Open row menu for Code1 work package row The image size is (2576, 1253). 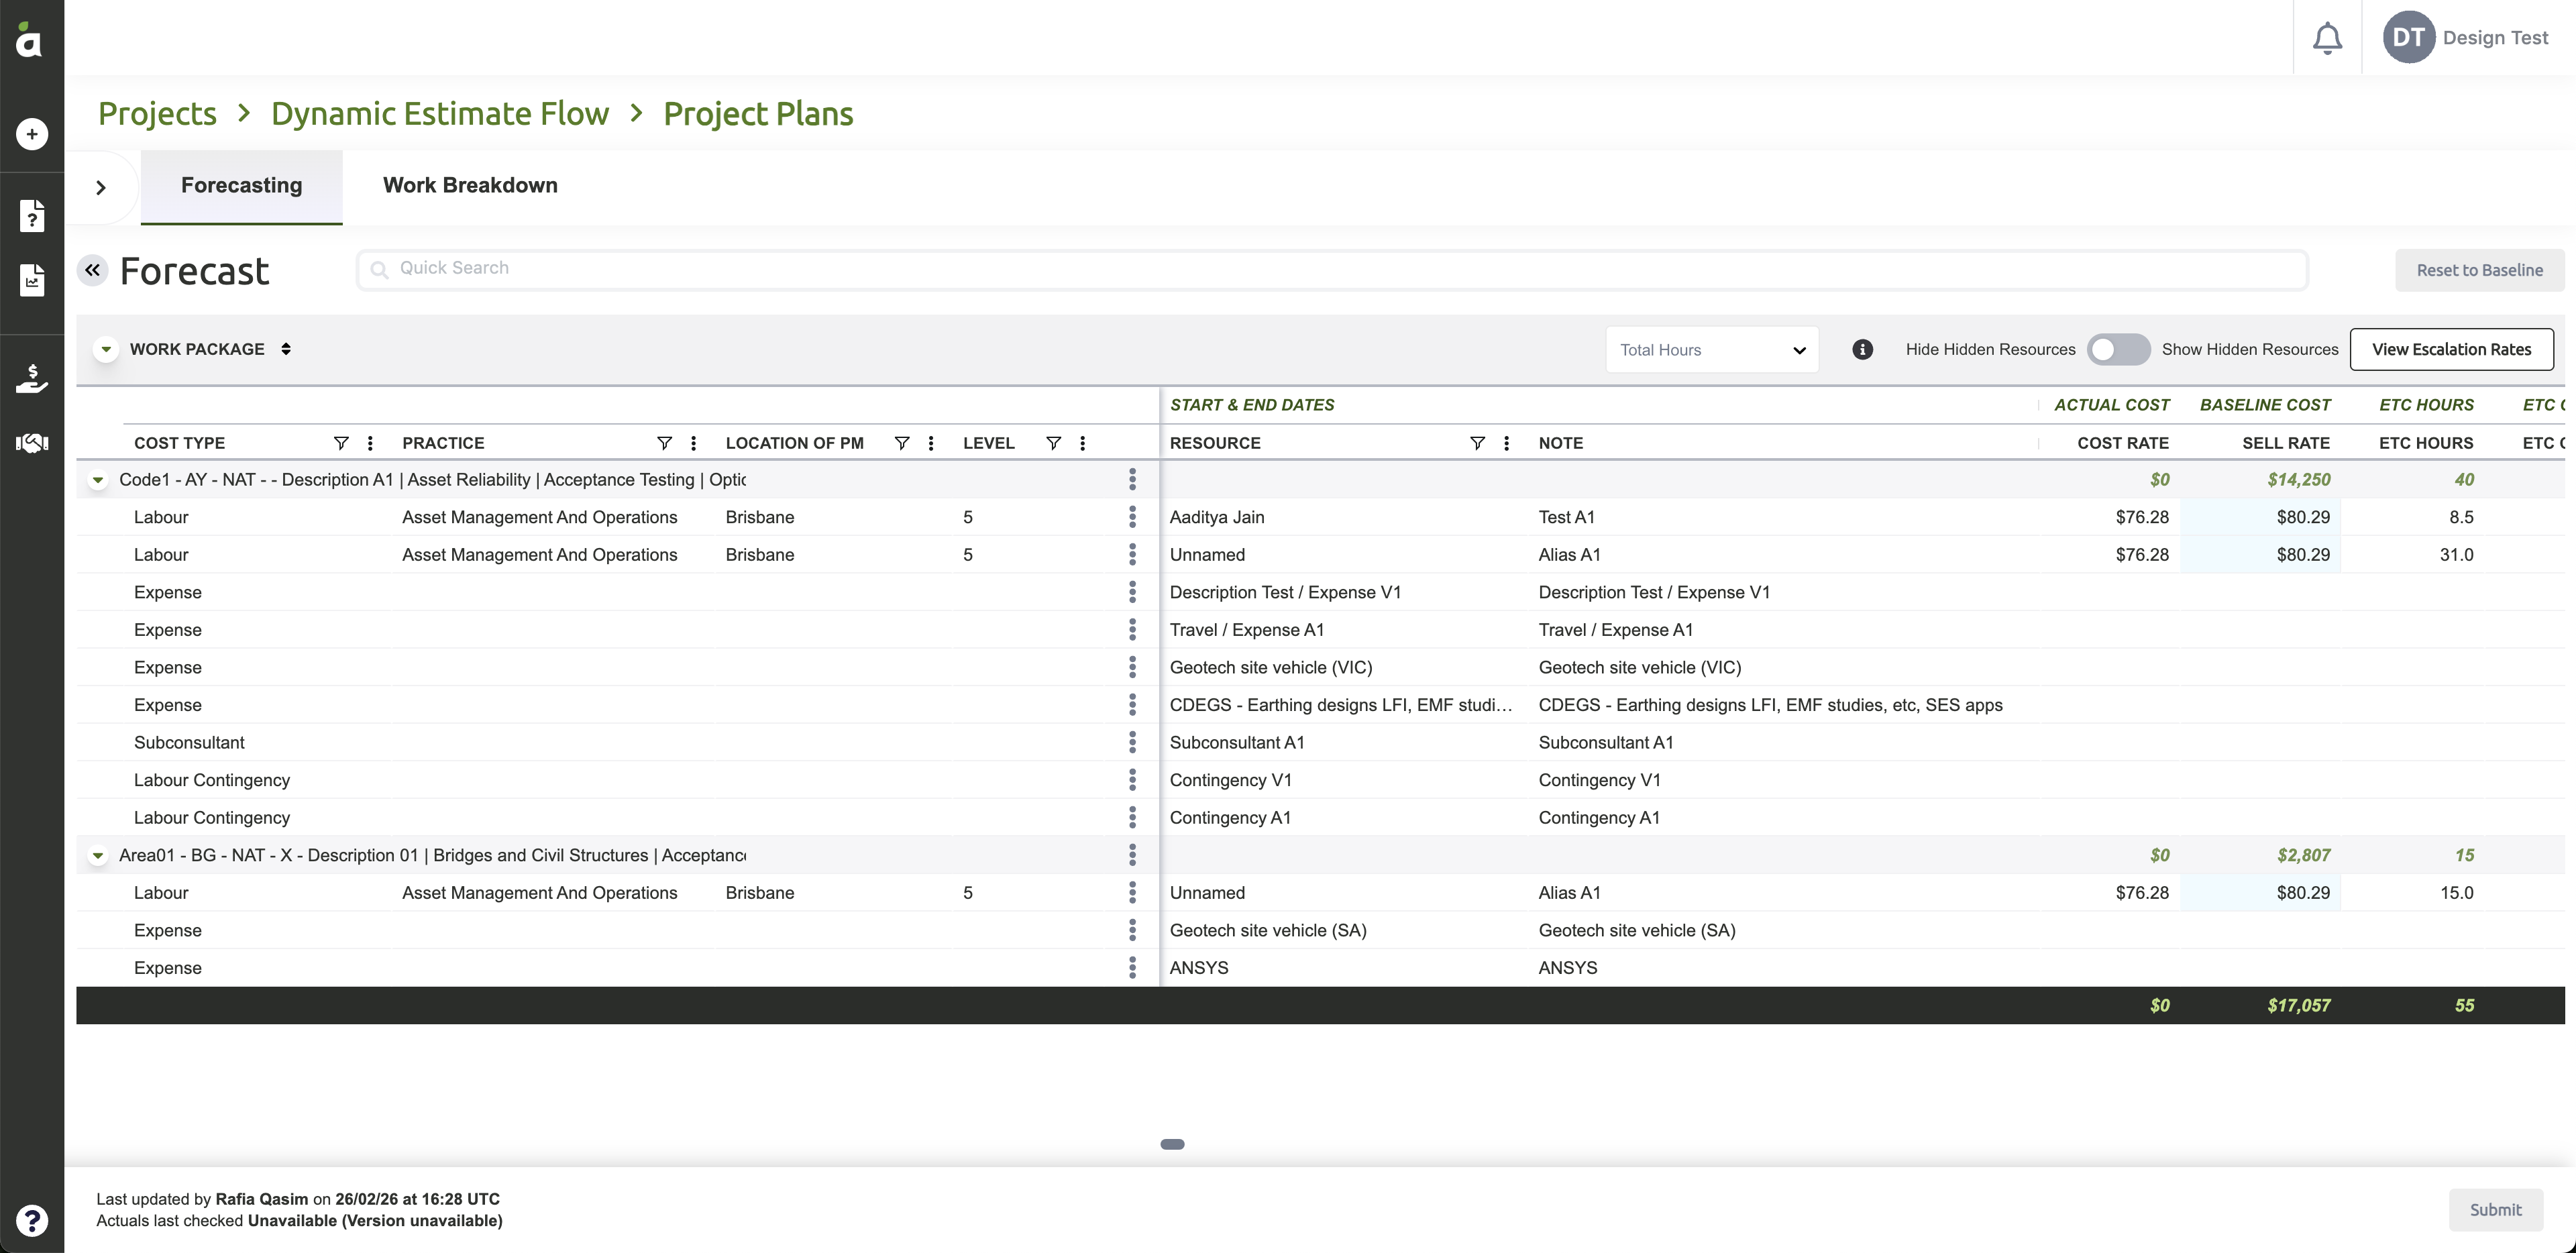click(x=1132, y=480)
